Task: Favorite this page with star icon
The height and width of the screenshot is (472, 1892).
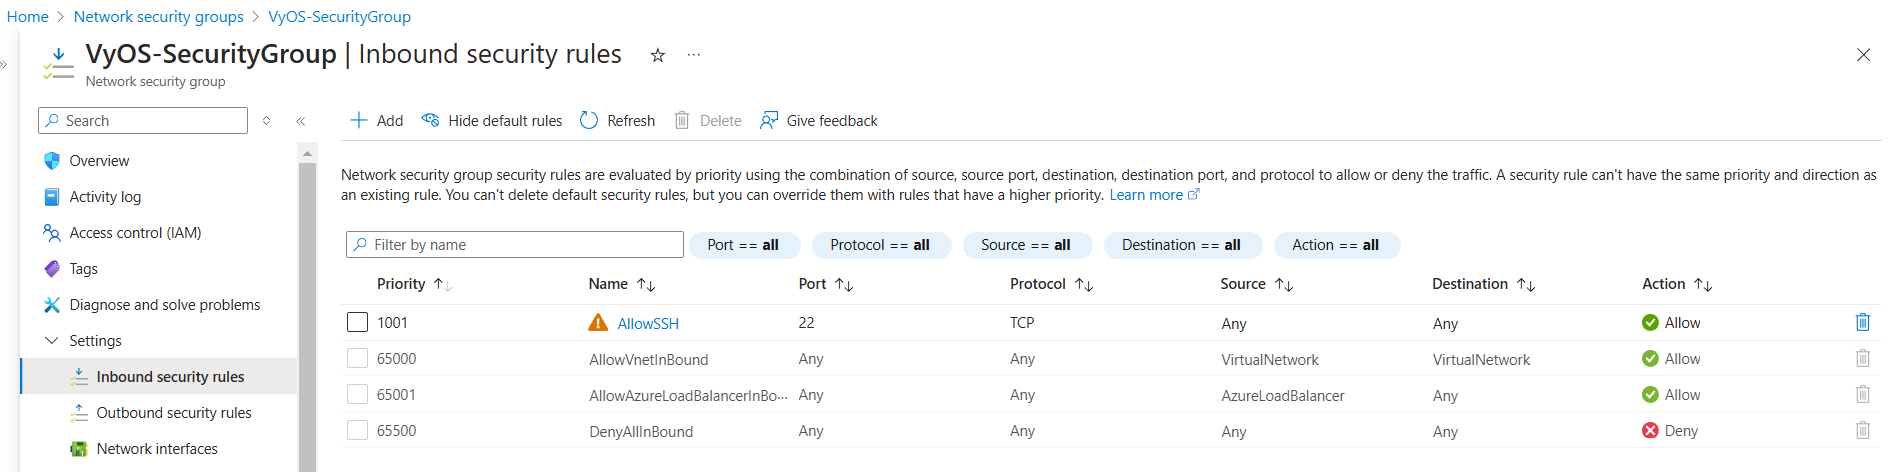Action: (x=657, y=55)
